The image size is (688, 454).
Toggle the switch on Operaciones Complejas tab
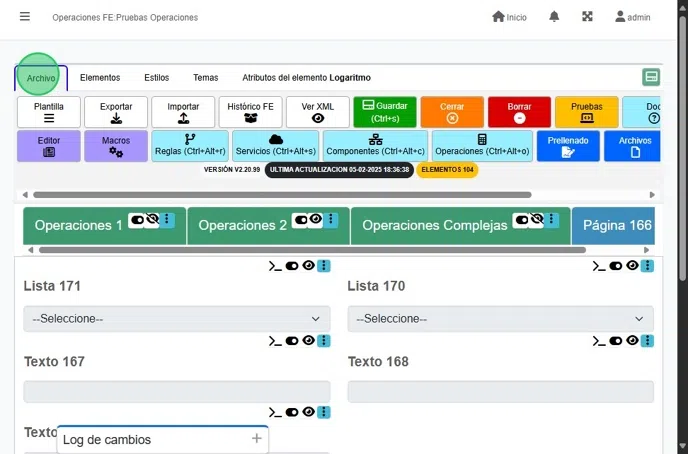point(522,220)
